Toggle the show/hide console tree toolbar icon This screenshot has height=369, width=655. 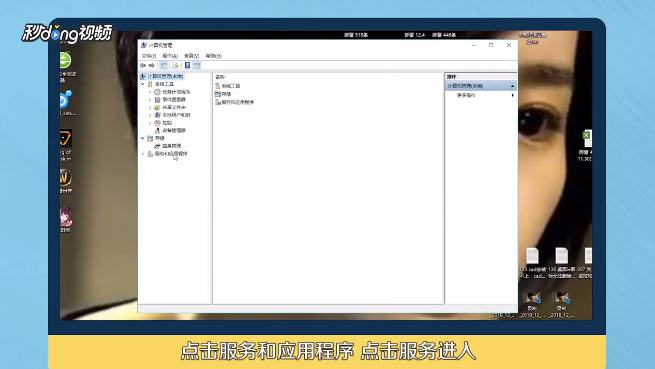pyautogui.click(x=164, y=66)
